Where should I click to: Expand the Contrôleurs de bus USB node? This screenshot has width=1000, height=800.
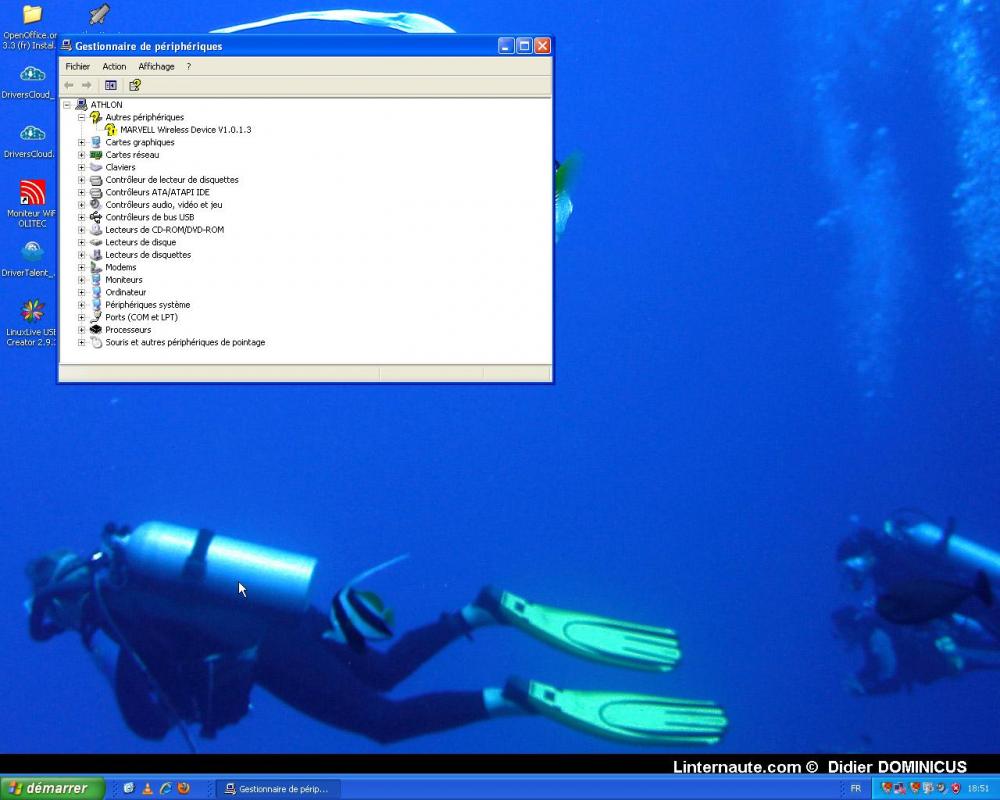pyautogui.click(x=82, y=217)
